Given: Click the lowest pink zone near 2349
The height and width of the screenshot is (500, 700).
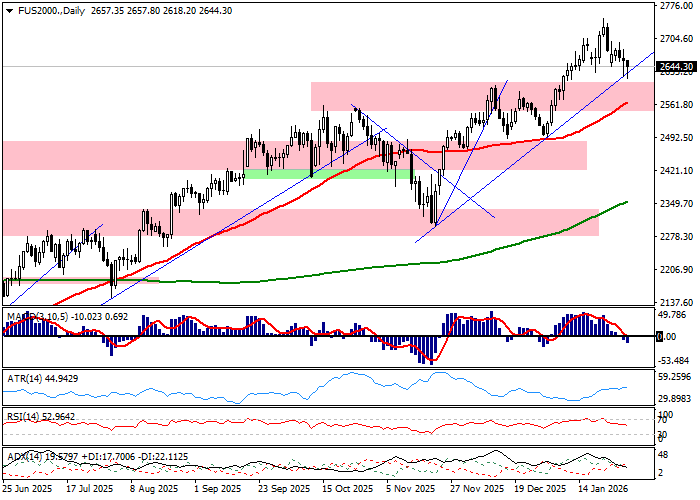Looking at the screenshot, I should 300,222.
